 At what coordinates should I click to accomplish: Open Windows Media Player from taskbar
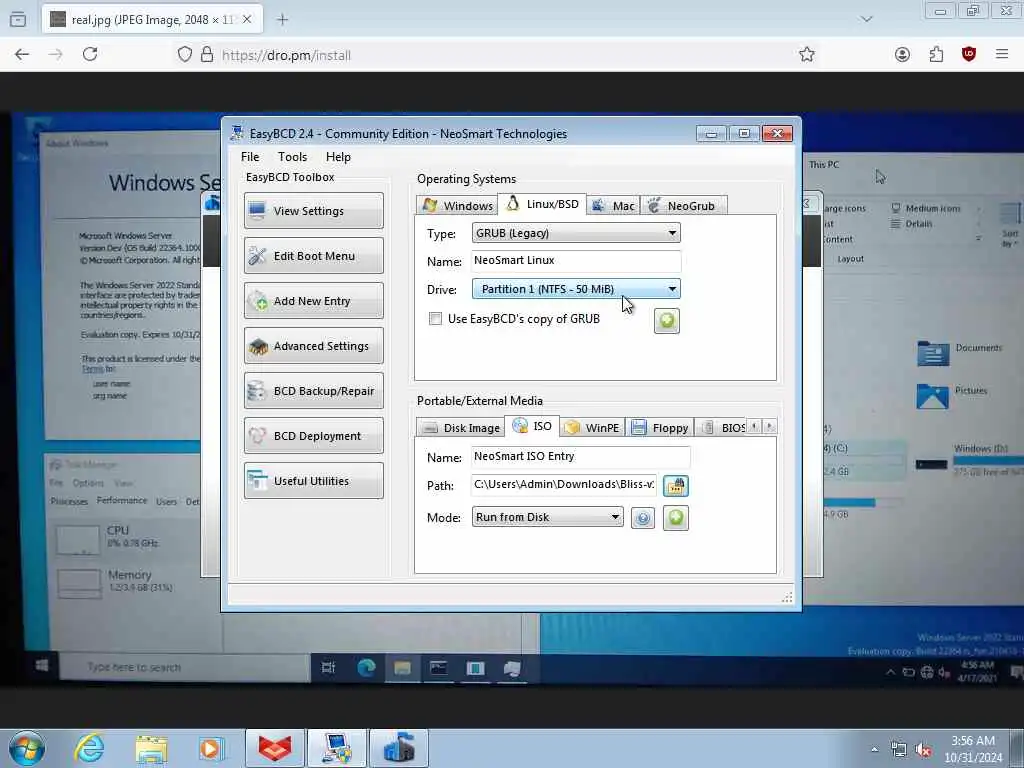click(212, 748)
